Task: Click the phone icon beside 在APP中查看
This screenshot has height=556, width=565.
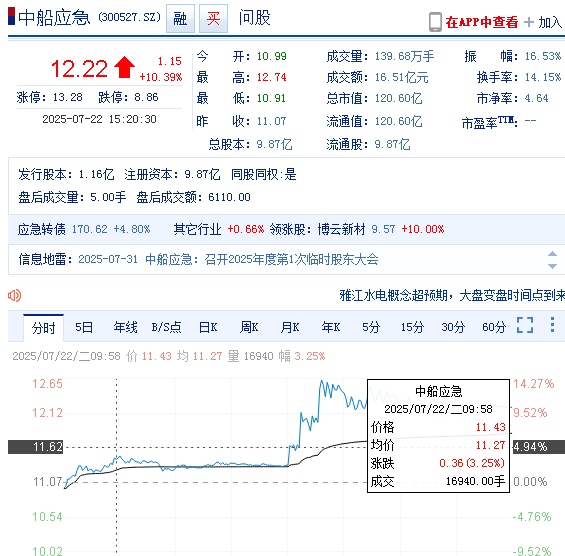Action: 435,22
